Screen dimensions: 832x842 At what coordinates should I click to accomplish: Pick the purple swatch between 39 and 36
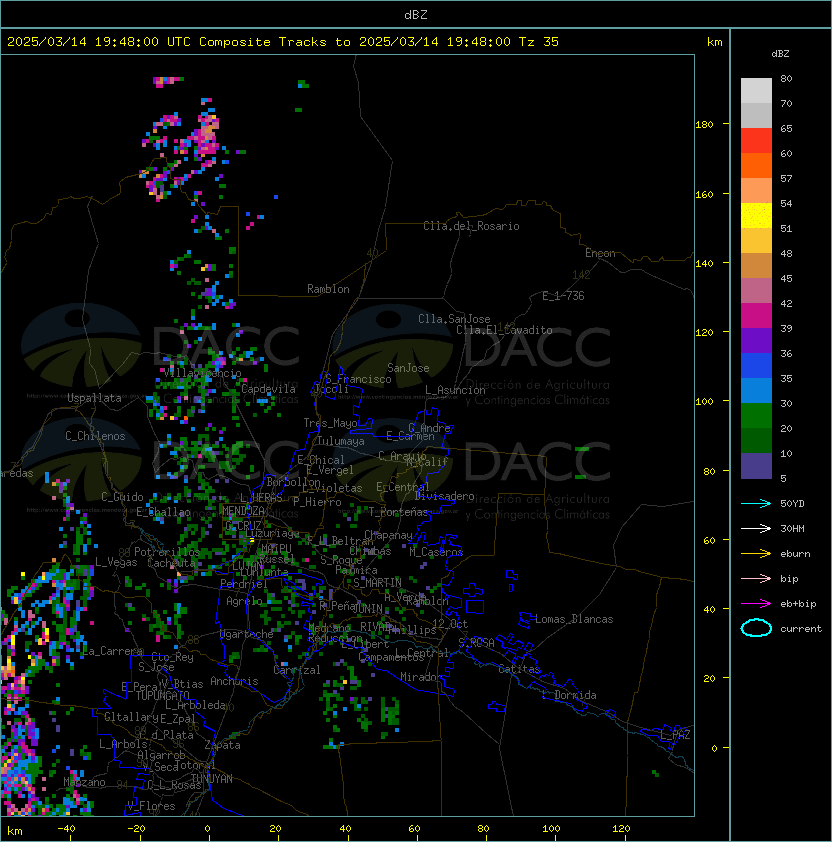[756, 340]
